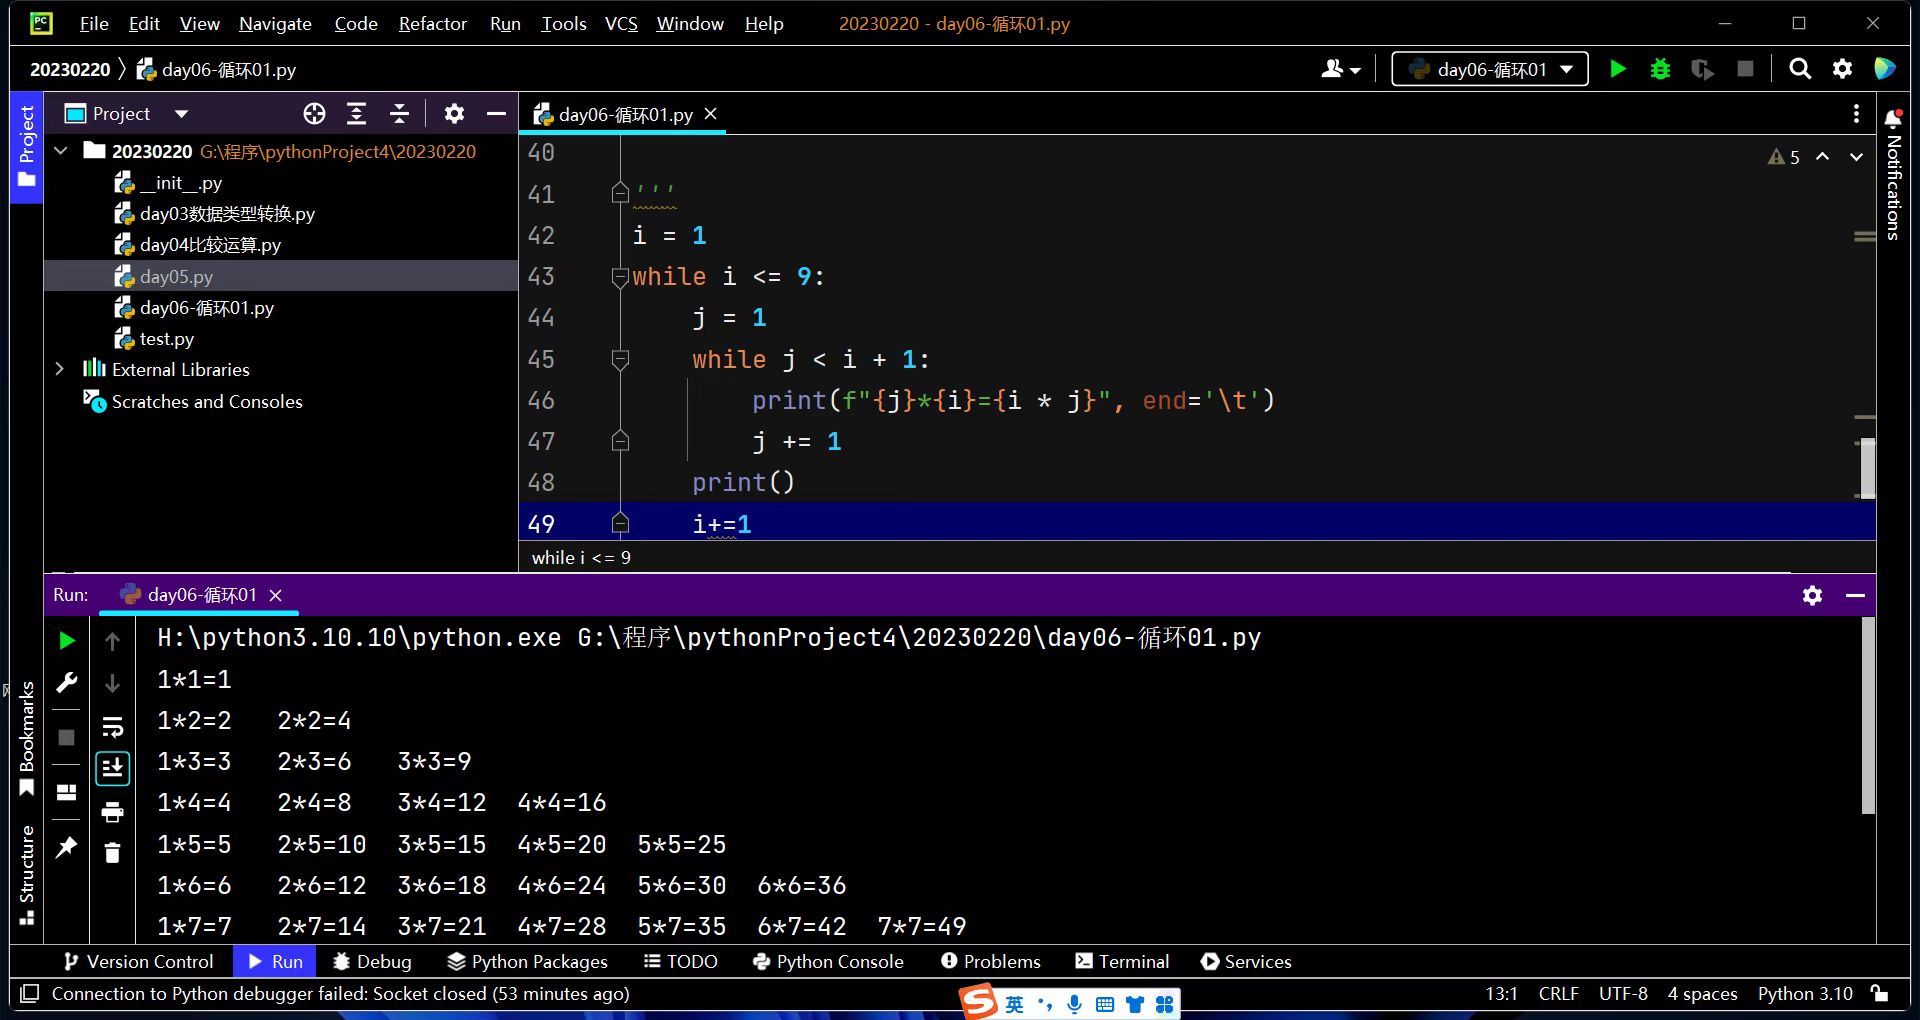Rerun the script from Run panel
The image size is (1920, 1020).
(x=67, y=640)
